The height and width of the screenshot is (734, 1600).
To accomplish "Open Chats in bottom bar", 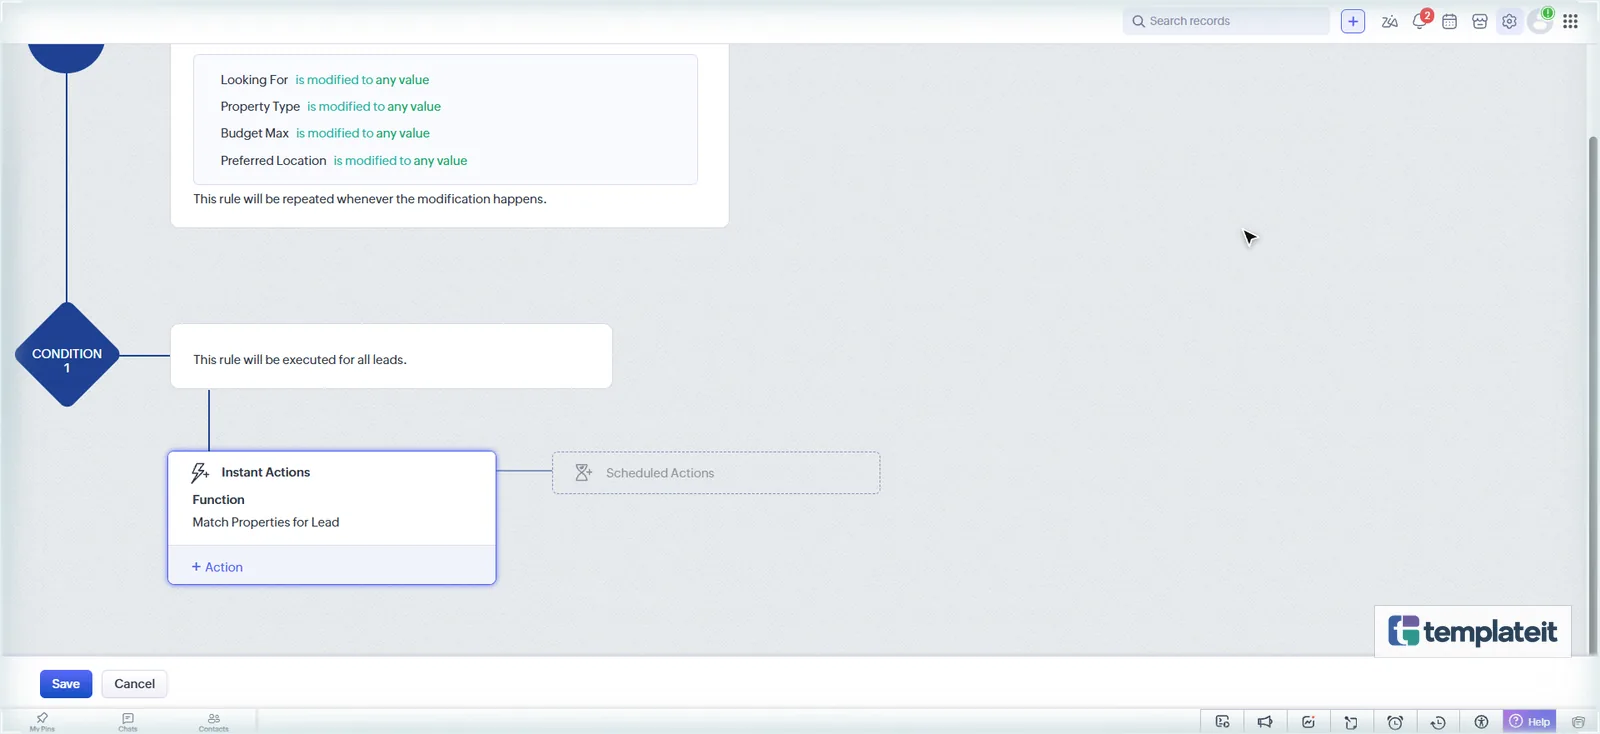I will [x=128, y=721].
